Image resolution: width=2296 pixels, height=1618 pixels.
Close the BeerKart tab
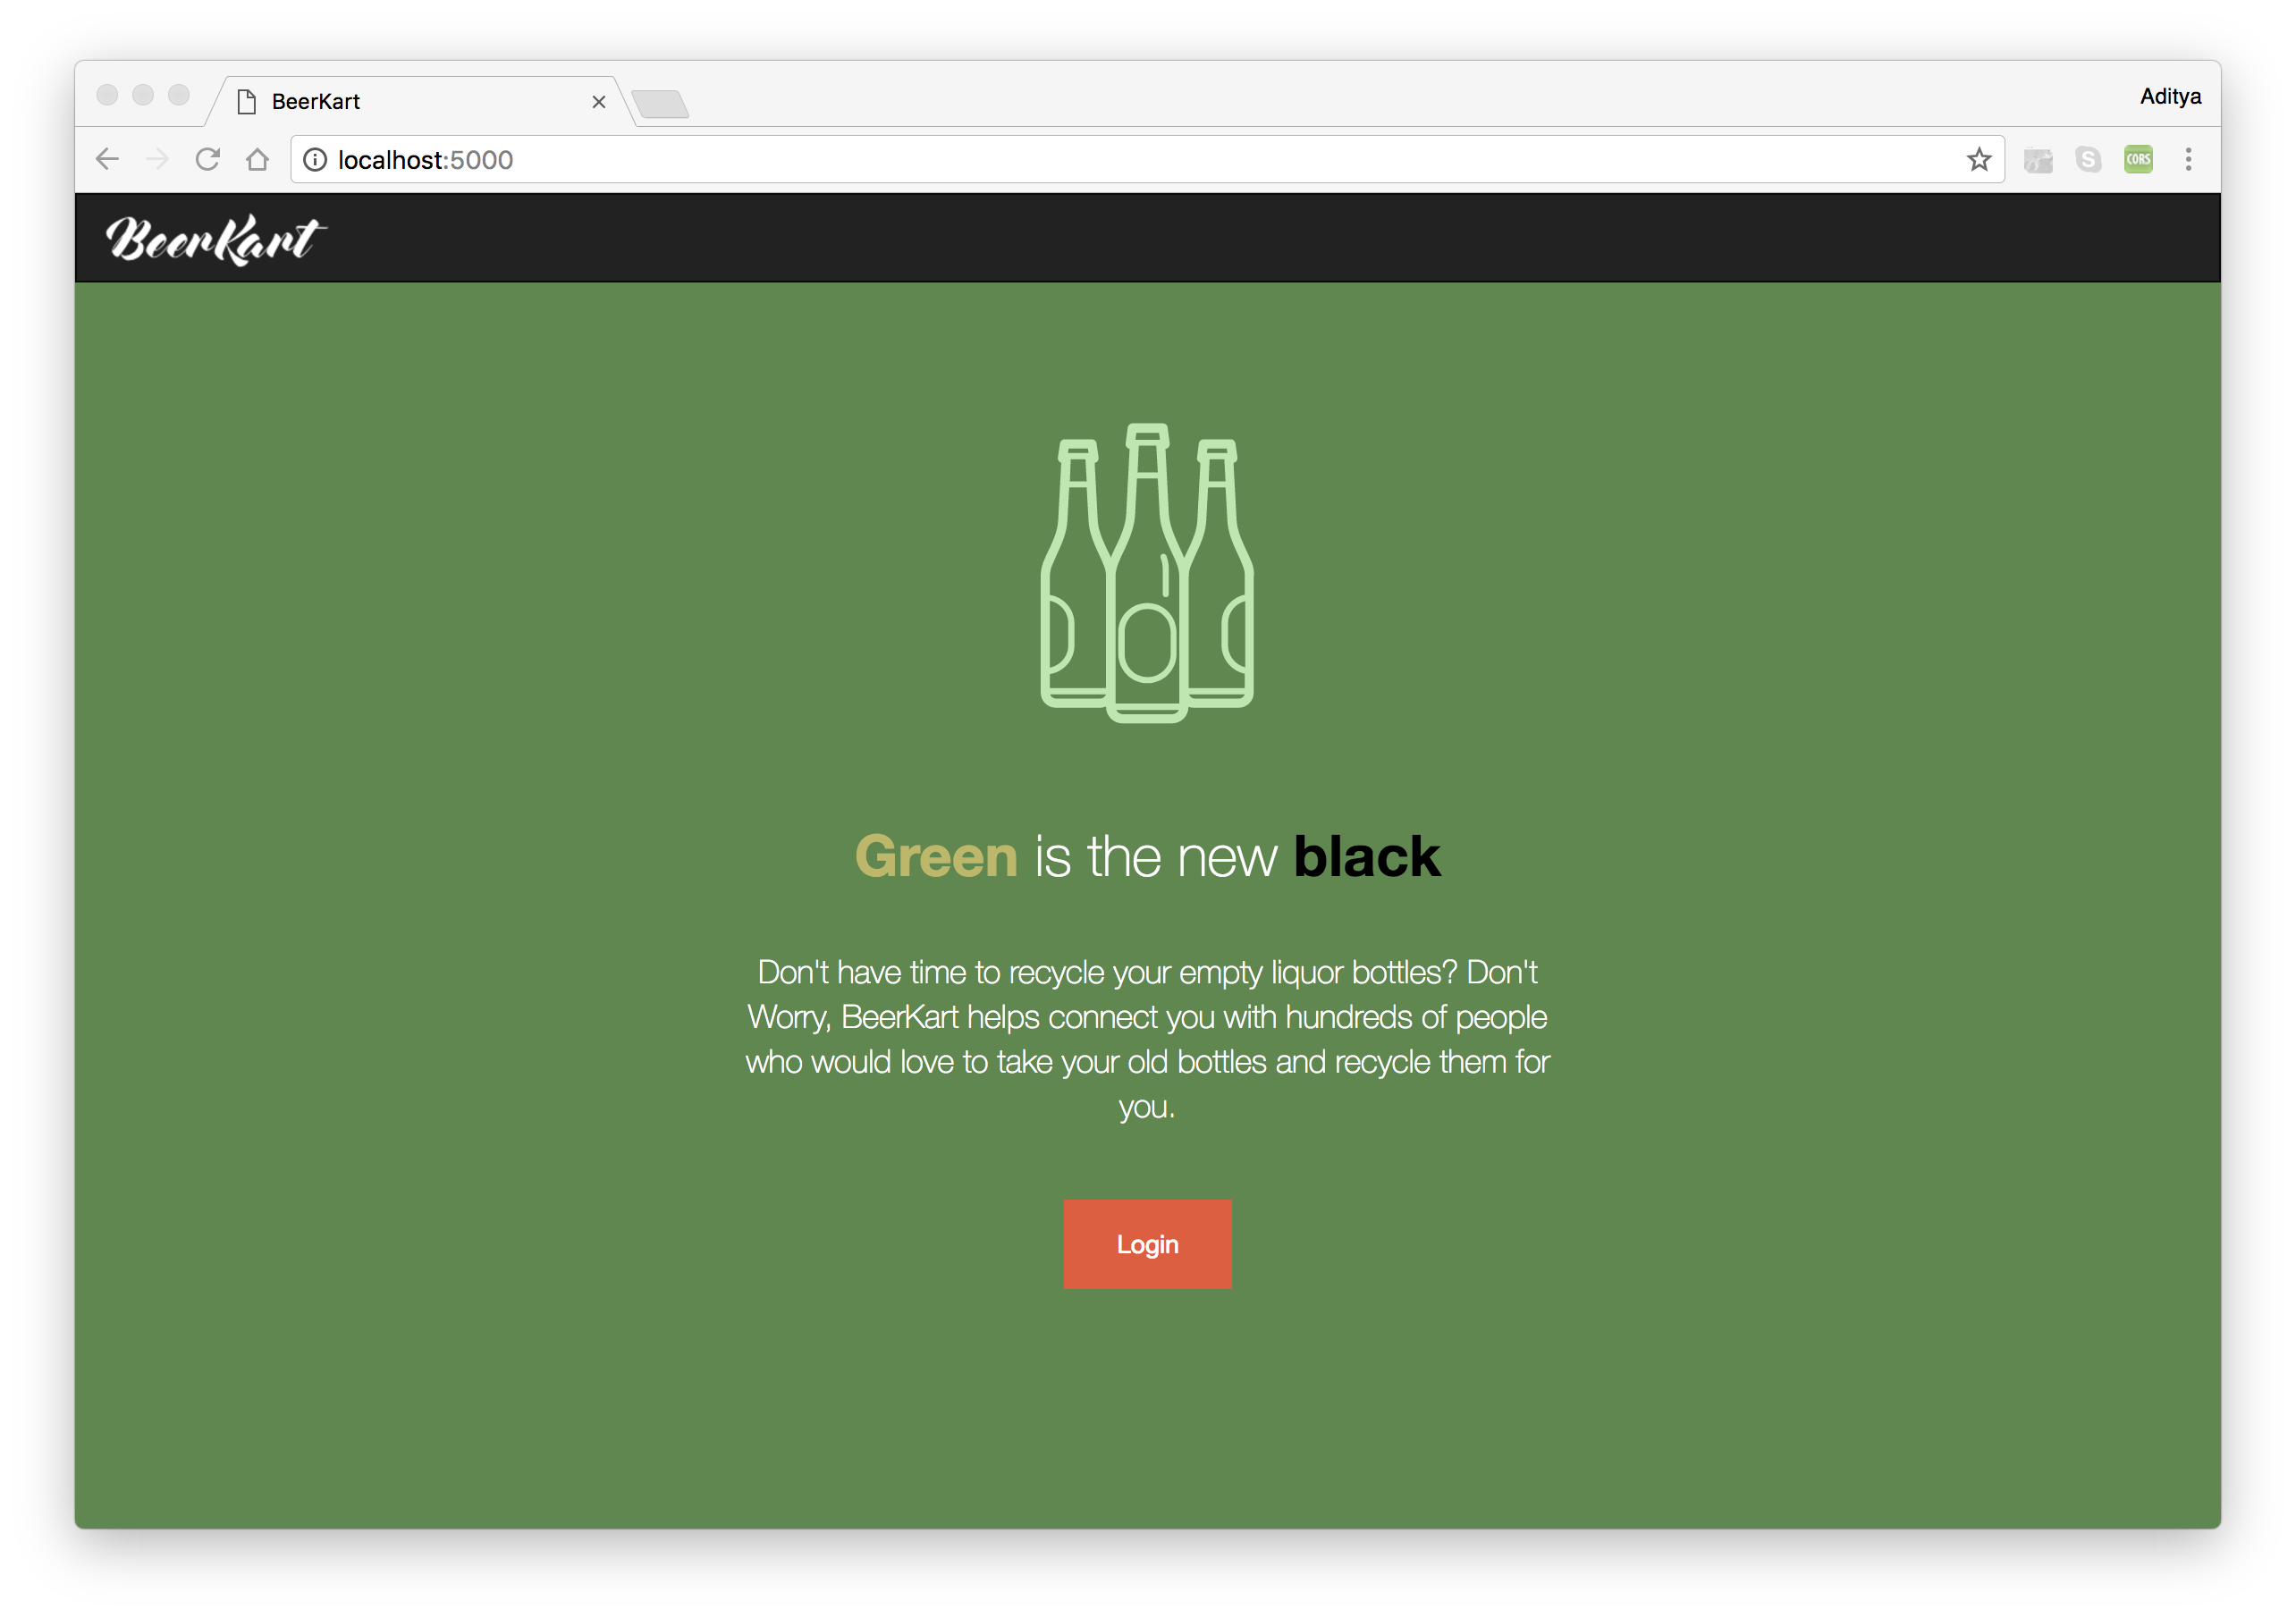[599, 102]
